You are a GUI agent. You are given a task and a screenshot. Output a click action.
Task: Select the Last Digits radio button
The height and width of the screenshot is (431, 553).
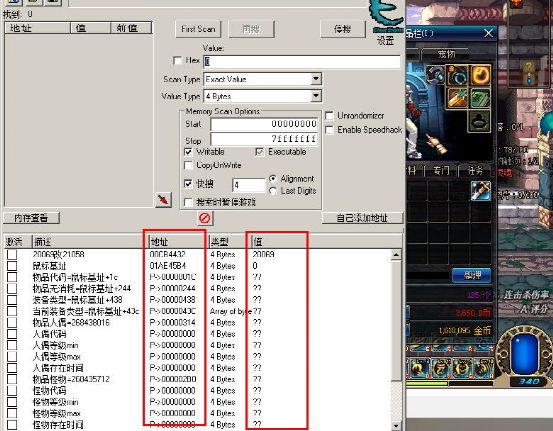pos(273,191)
